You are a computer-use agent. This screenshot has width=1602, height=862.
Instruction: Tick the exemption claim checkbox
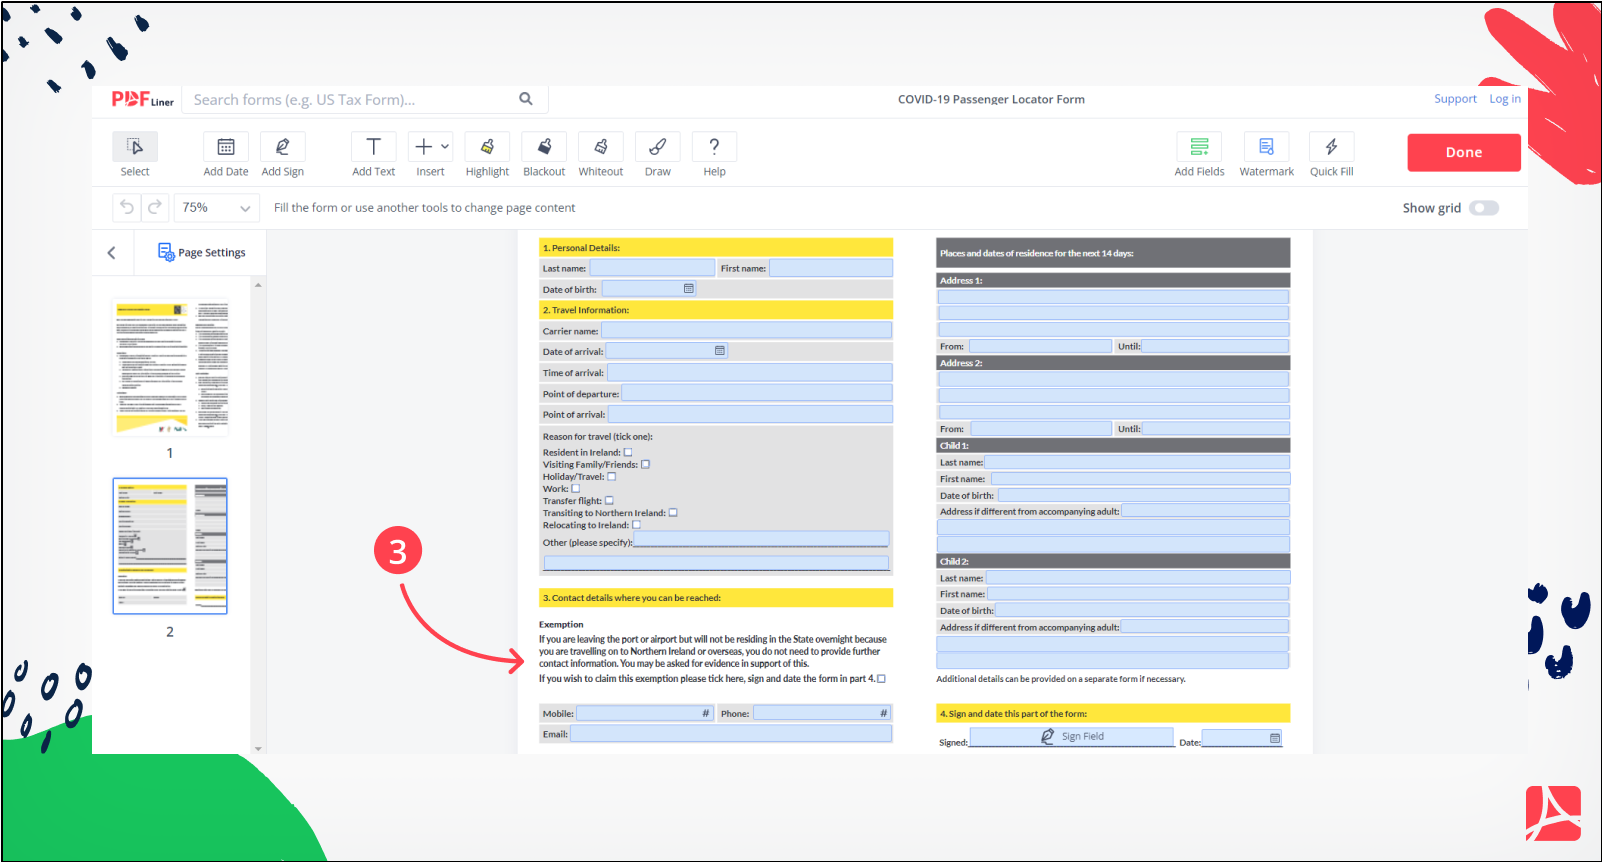[x=881, y=679]
